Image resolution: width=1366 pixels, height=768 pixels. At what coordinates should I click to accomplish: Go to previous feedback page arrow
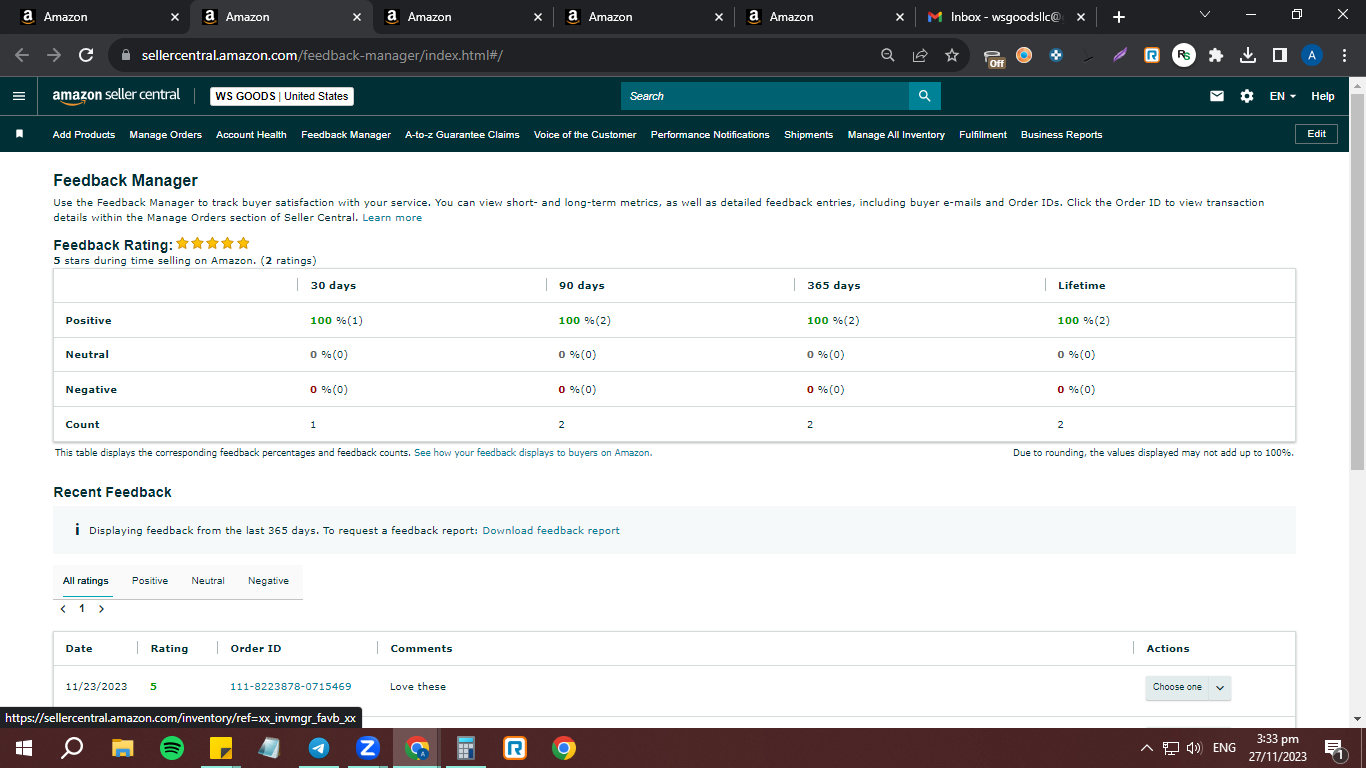[63, 608]
